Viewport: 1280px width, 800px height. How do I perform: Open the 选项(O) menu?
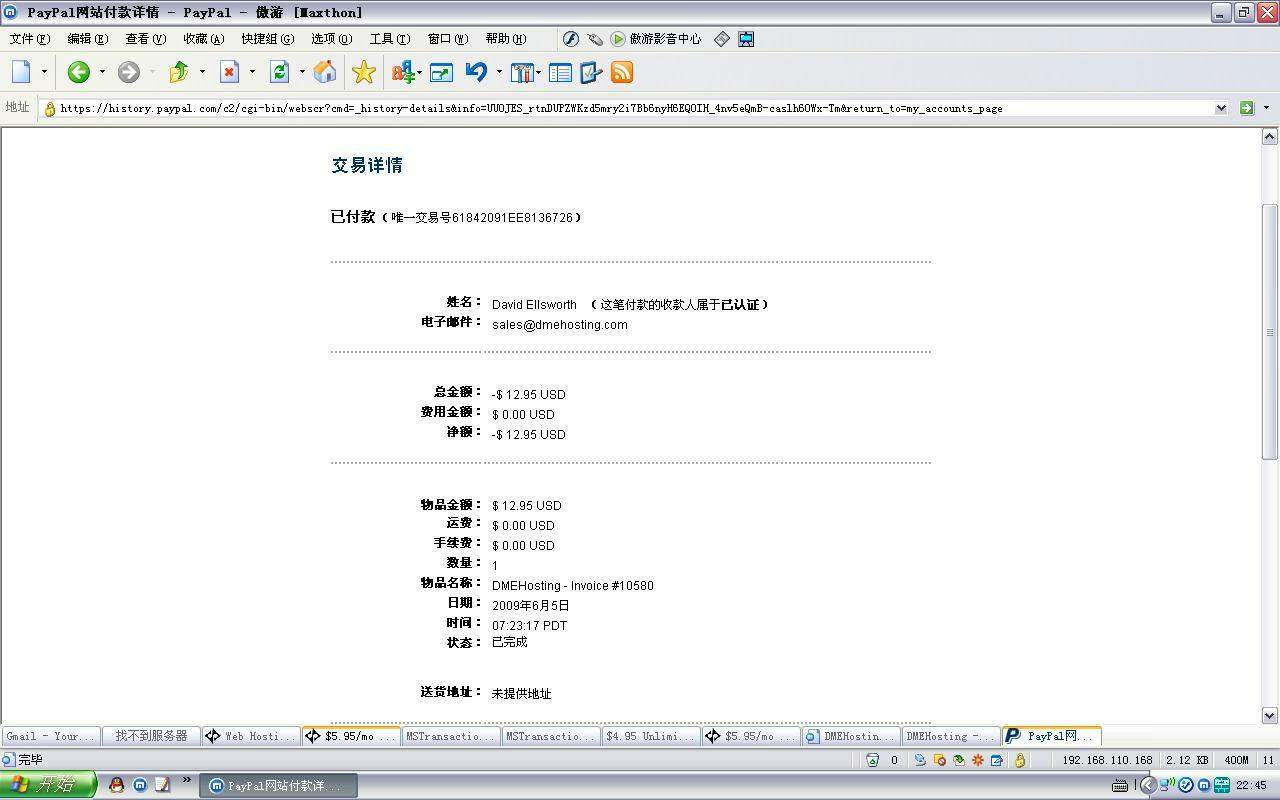[332, 39]
